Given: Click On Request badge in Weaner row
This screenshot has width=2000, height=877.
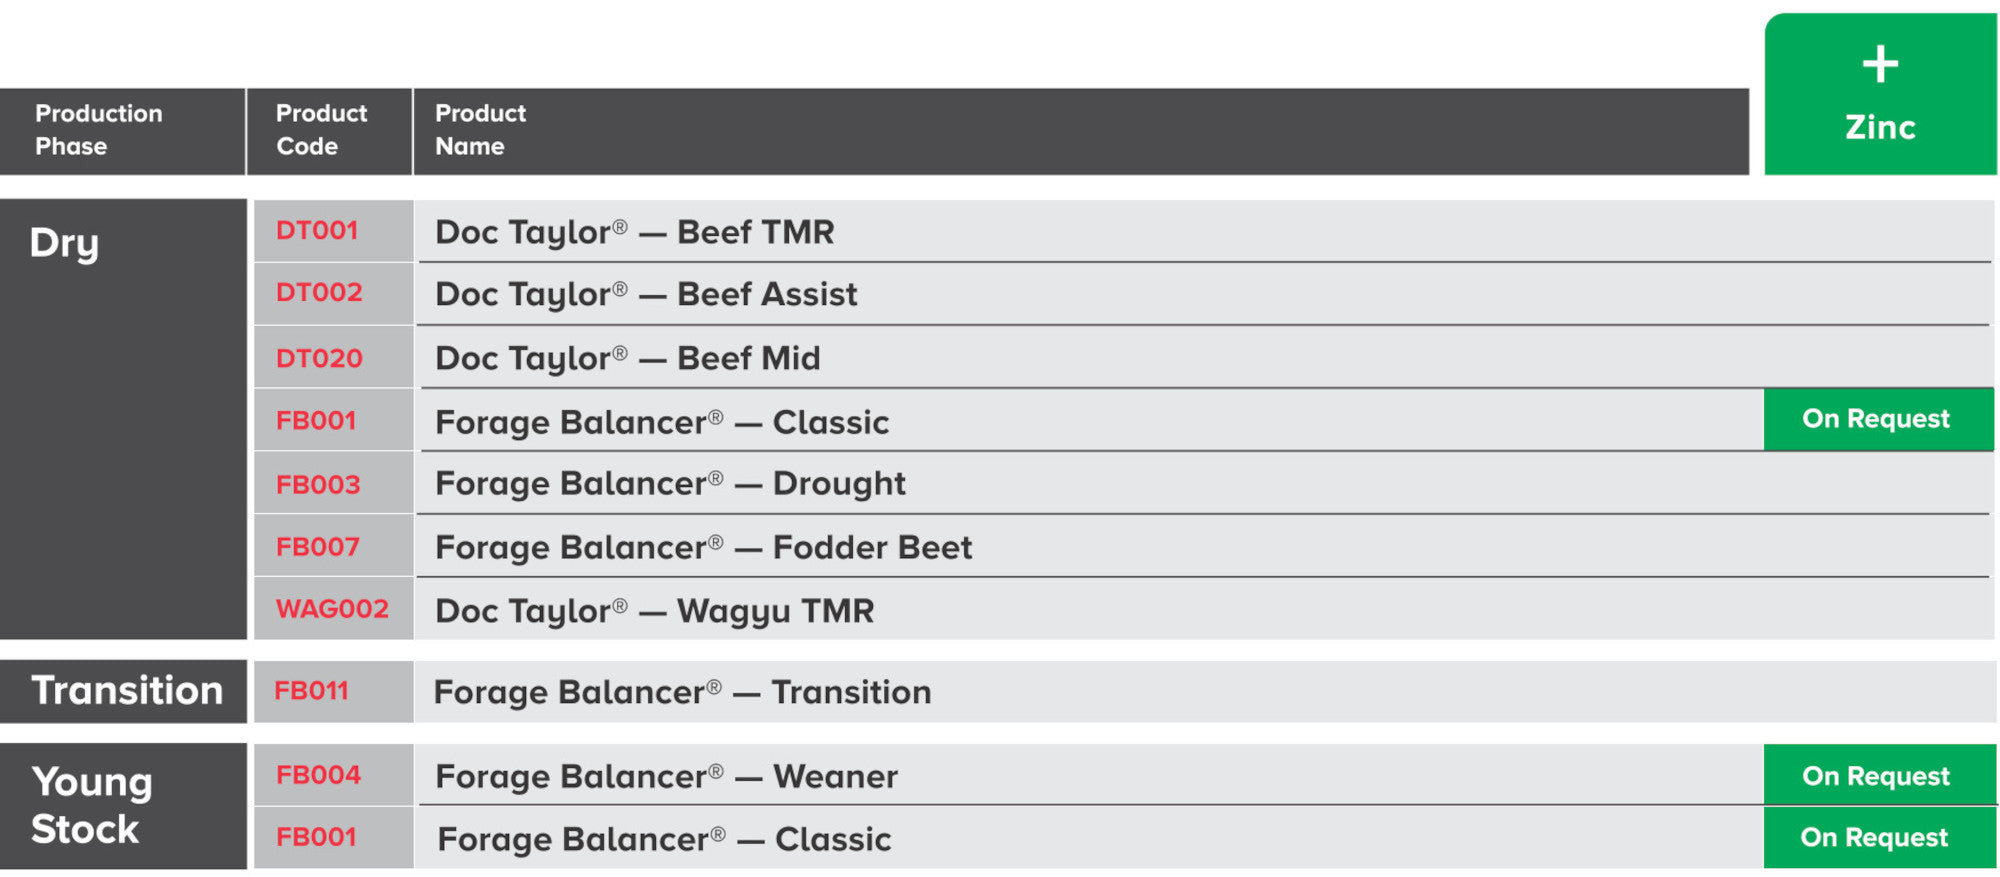Looking at the screenshot, I should point(1876,776).
